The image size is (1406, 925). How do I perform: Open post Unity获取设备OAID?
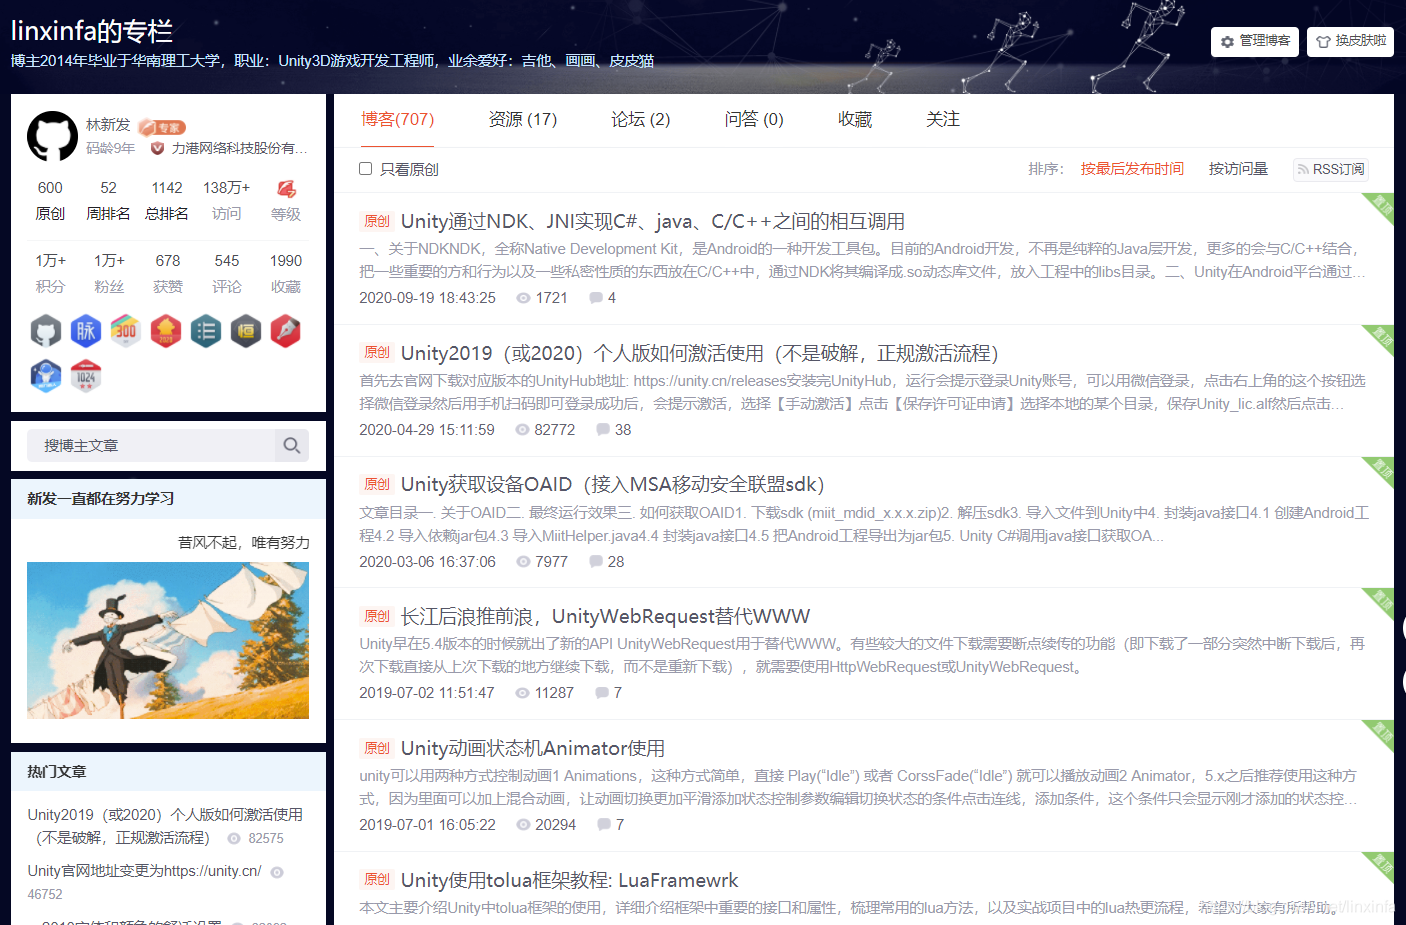[613, 484]
